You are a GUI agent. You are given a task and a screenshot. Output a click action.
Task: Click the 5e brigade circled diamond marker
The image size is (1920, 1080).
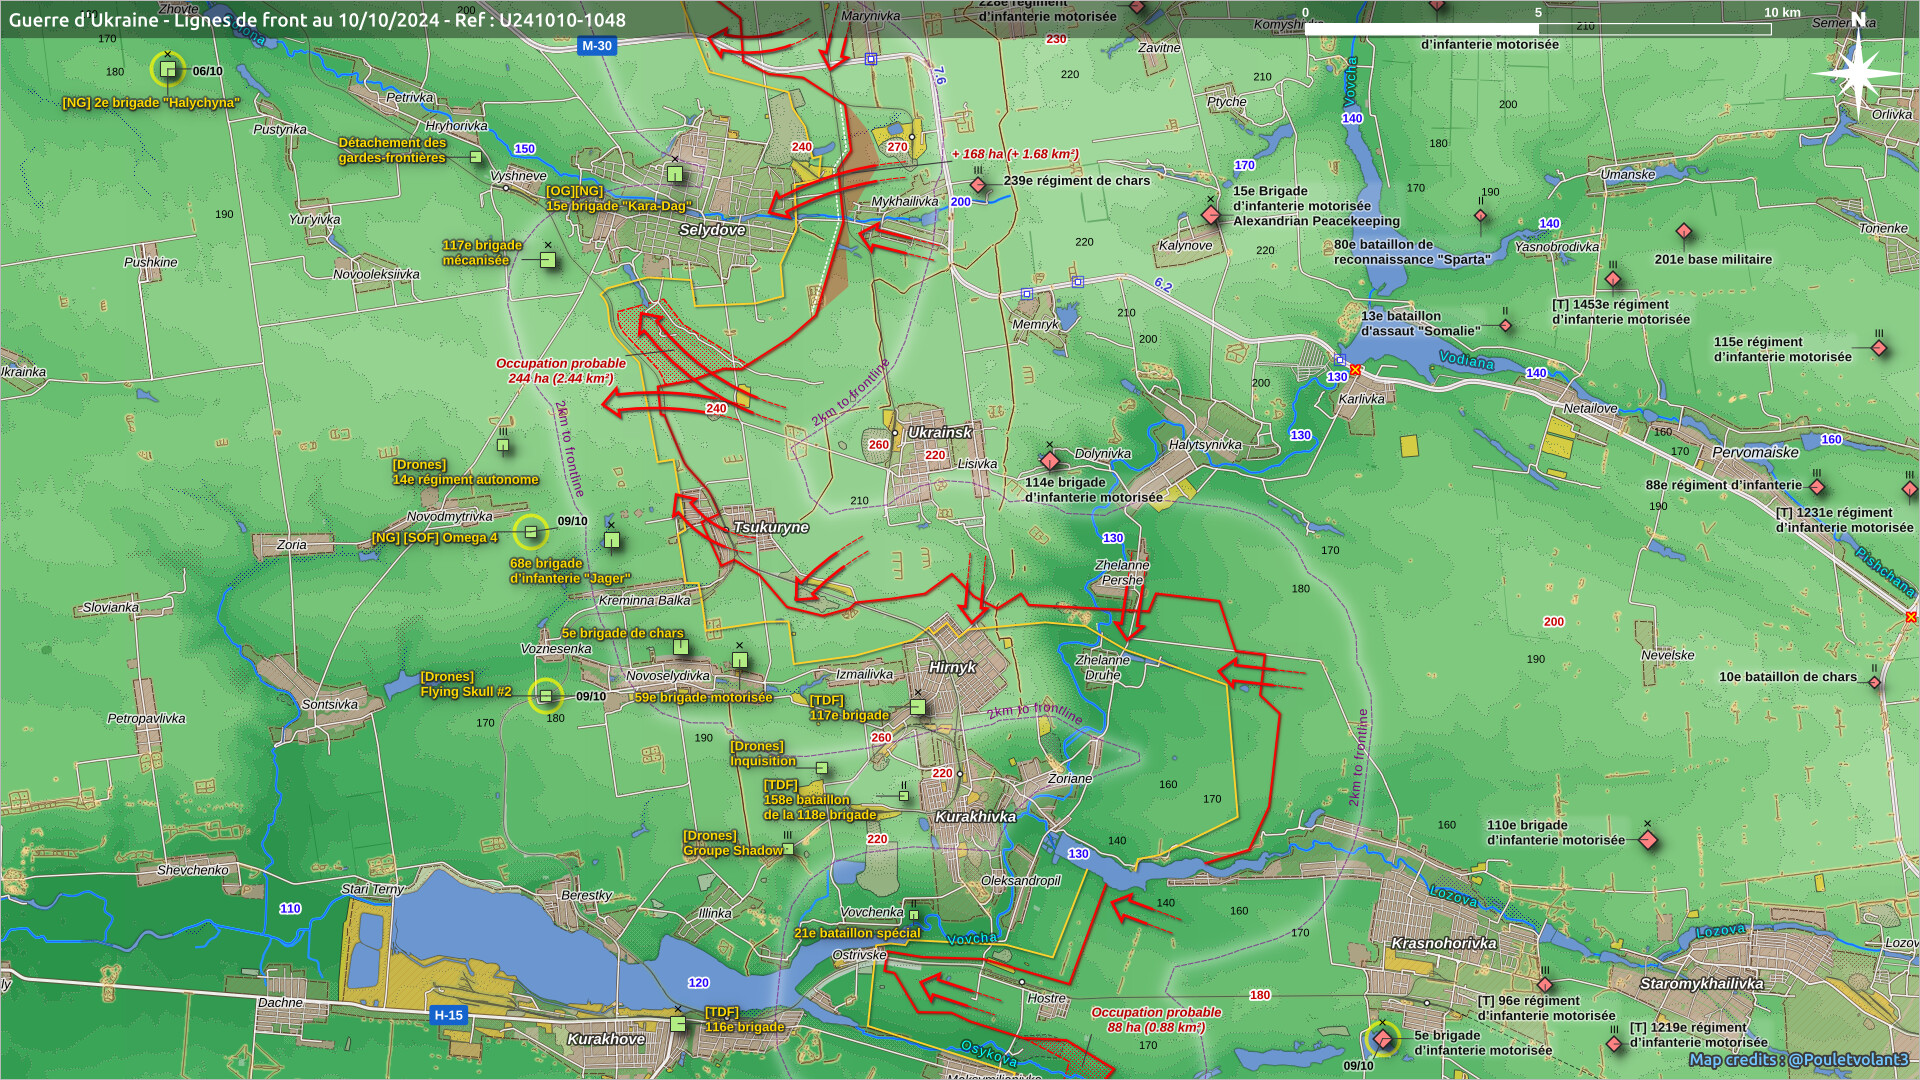[x=1383, y=1039]
